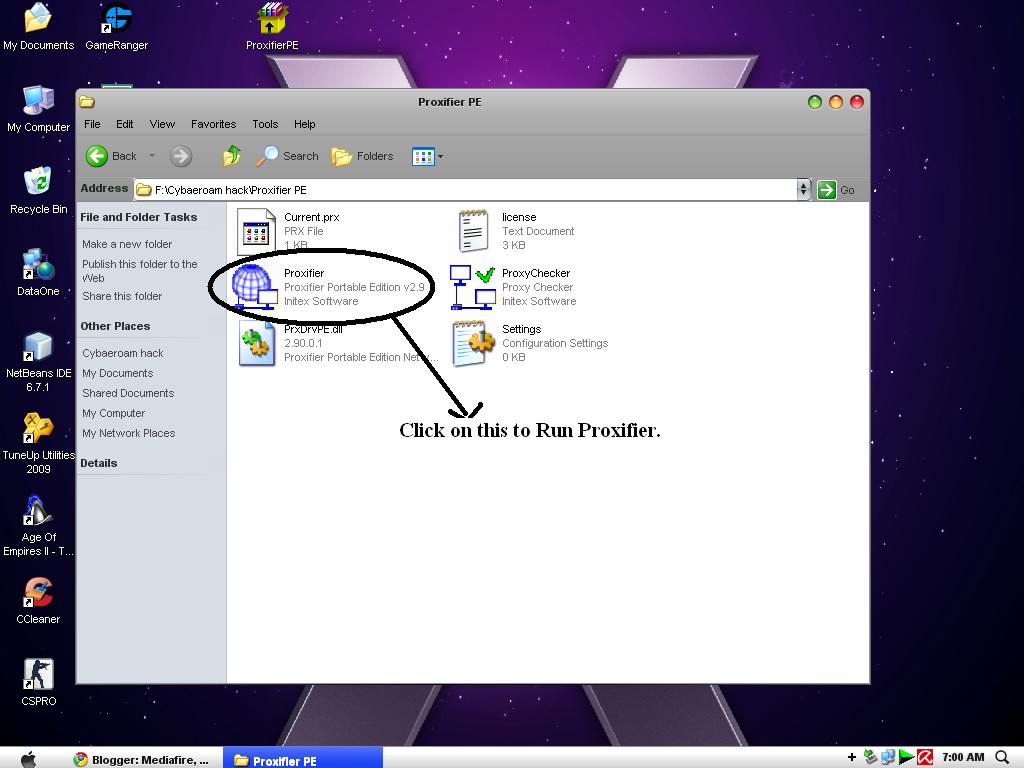Select the PrxDrvPE.dll file icon
This screenshot has width=1024, height=768.
257,344
